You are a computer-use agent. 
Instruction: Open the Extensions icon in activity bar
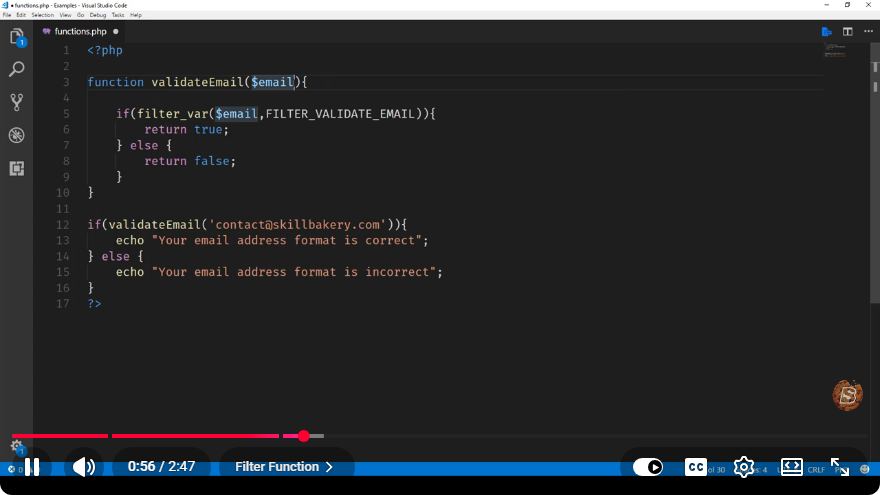pos(17,168)
